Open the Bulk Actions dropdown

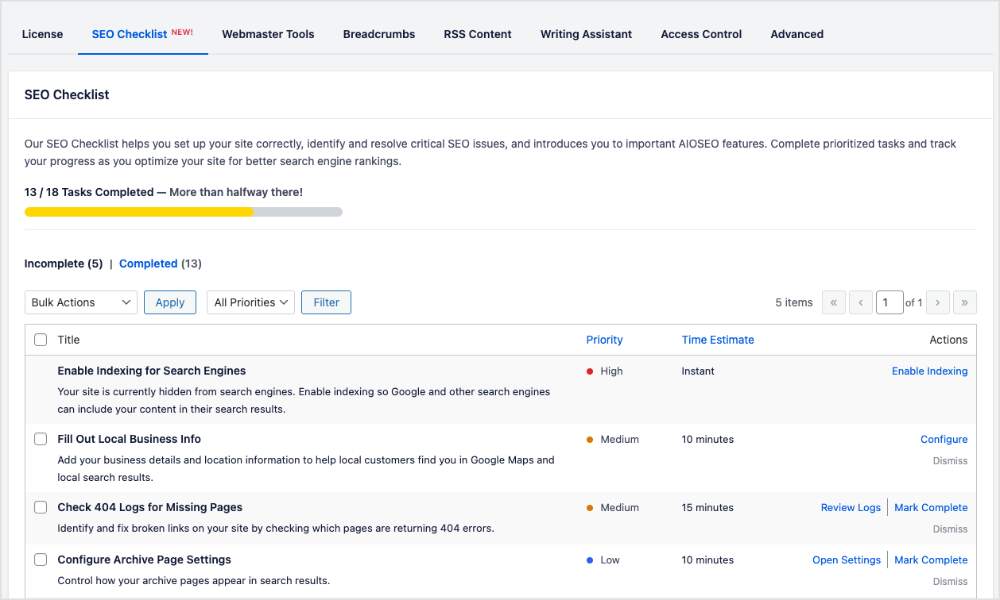click(80, 302)
